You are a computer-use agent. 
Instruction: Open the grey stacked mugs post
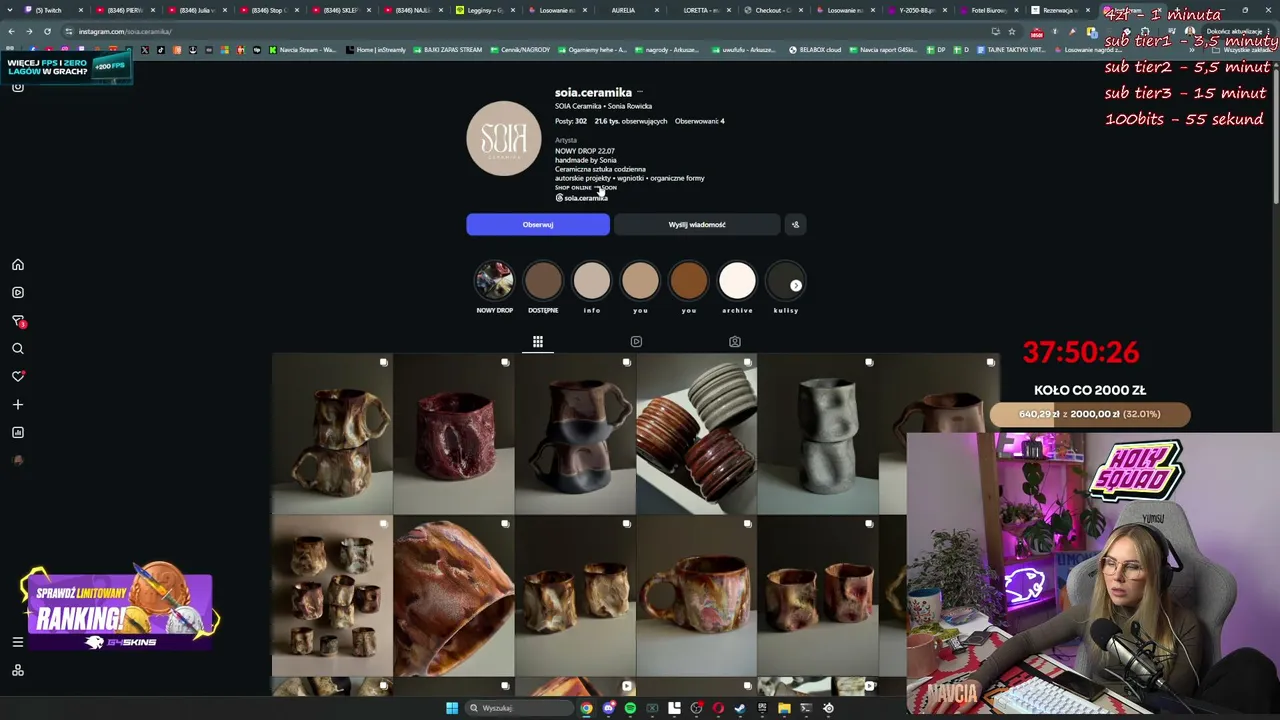click(818, 434)
